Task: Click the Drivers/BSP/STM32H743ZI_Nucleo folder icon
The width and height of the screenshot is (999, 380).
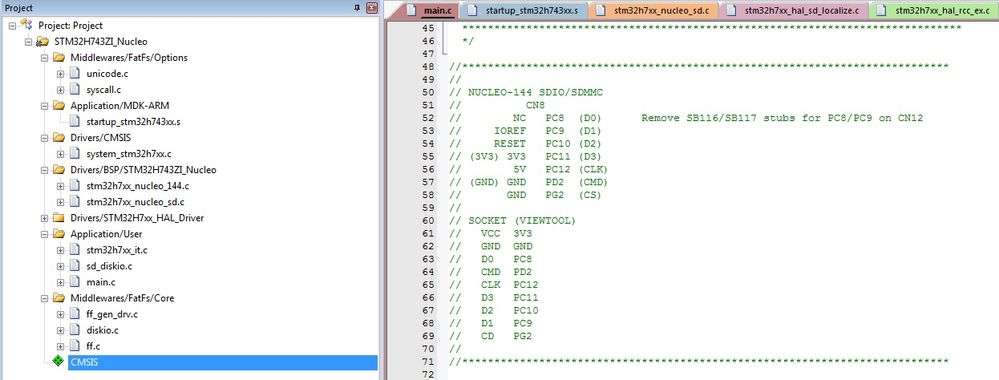Action: coord(59,170)
